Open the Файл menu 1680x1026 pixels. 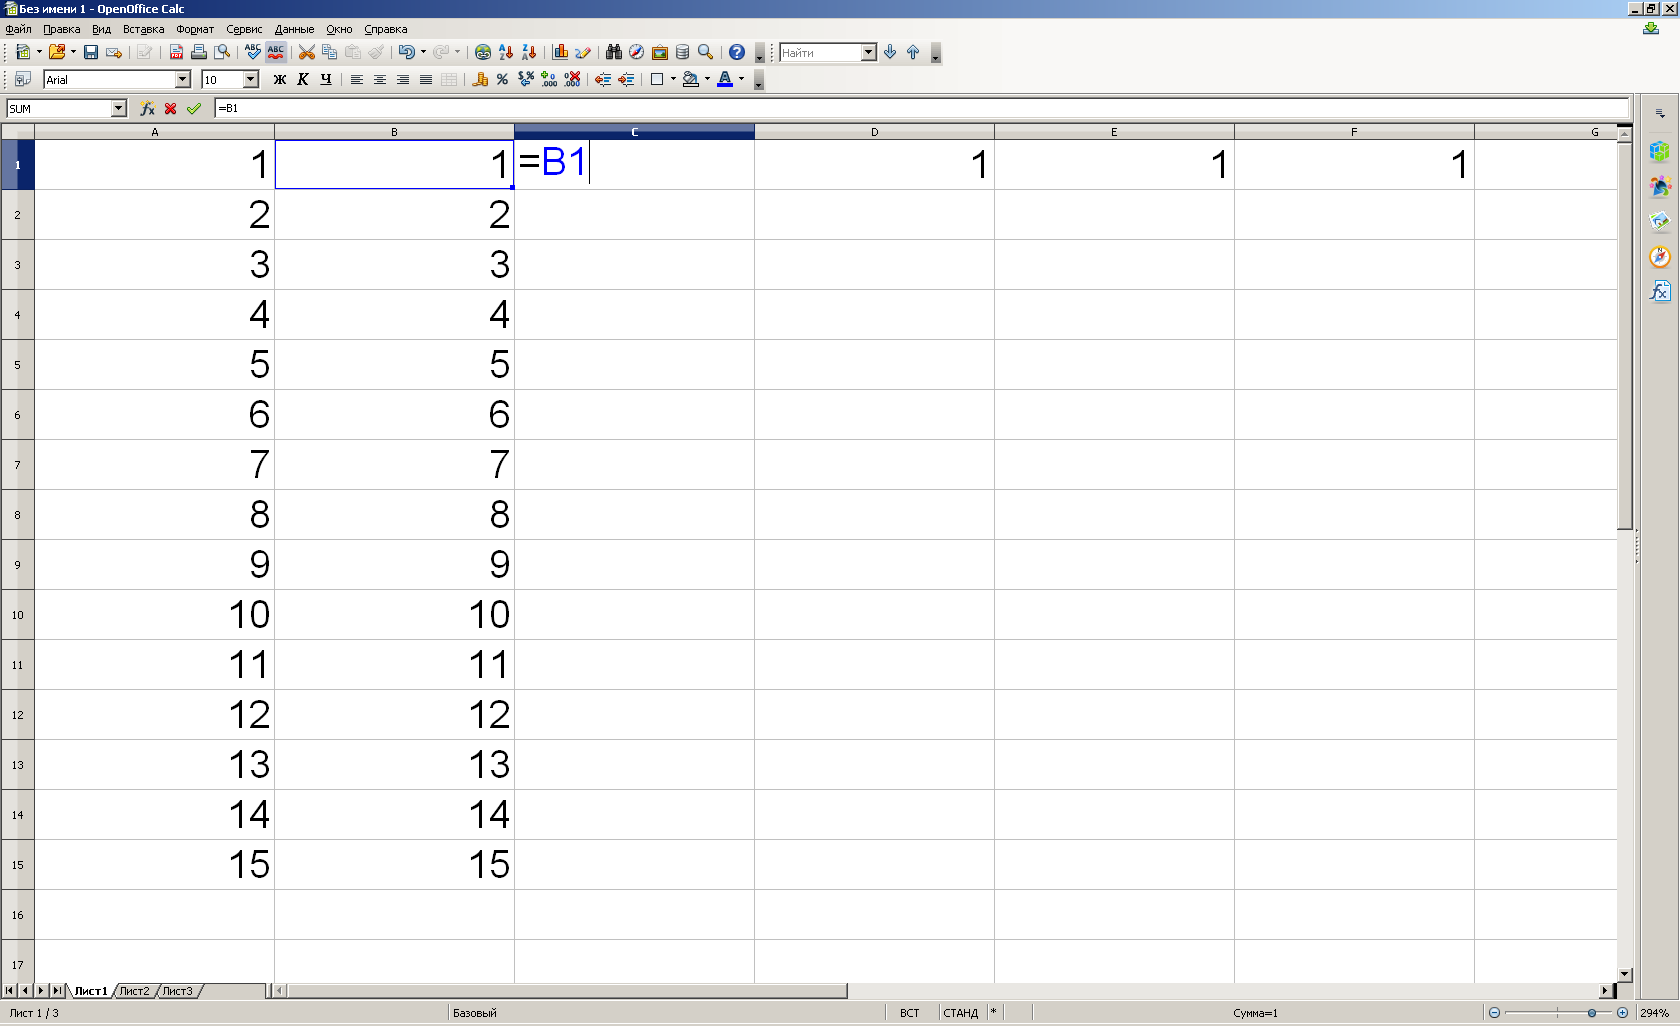18,29
